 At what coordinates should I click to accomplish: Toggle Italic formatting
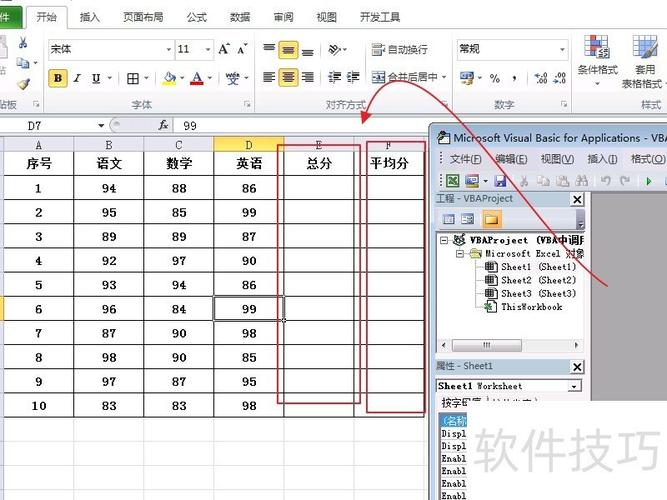point(77,78)
